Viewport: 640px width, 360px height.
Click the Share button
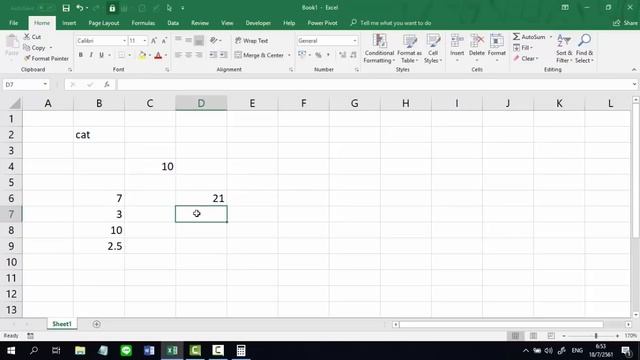625,23
